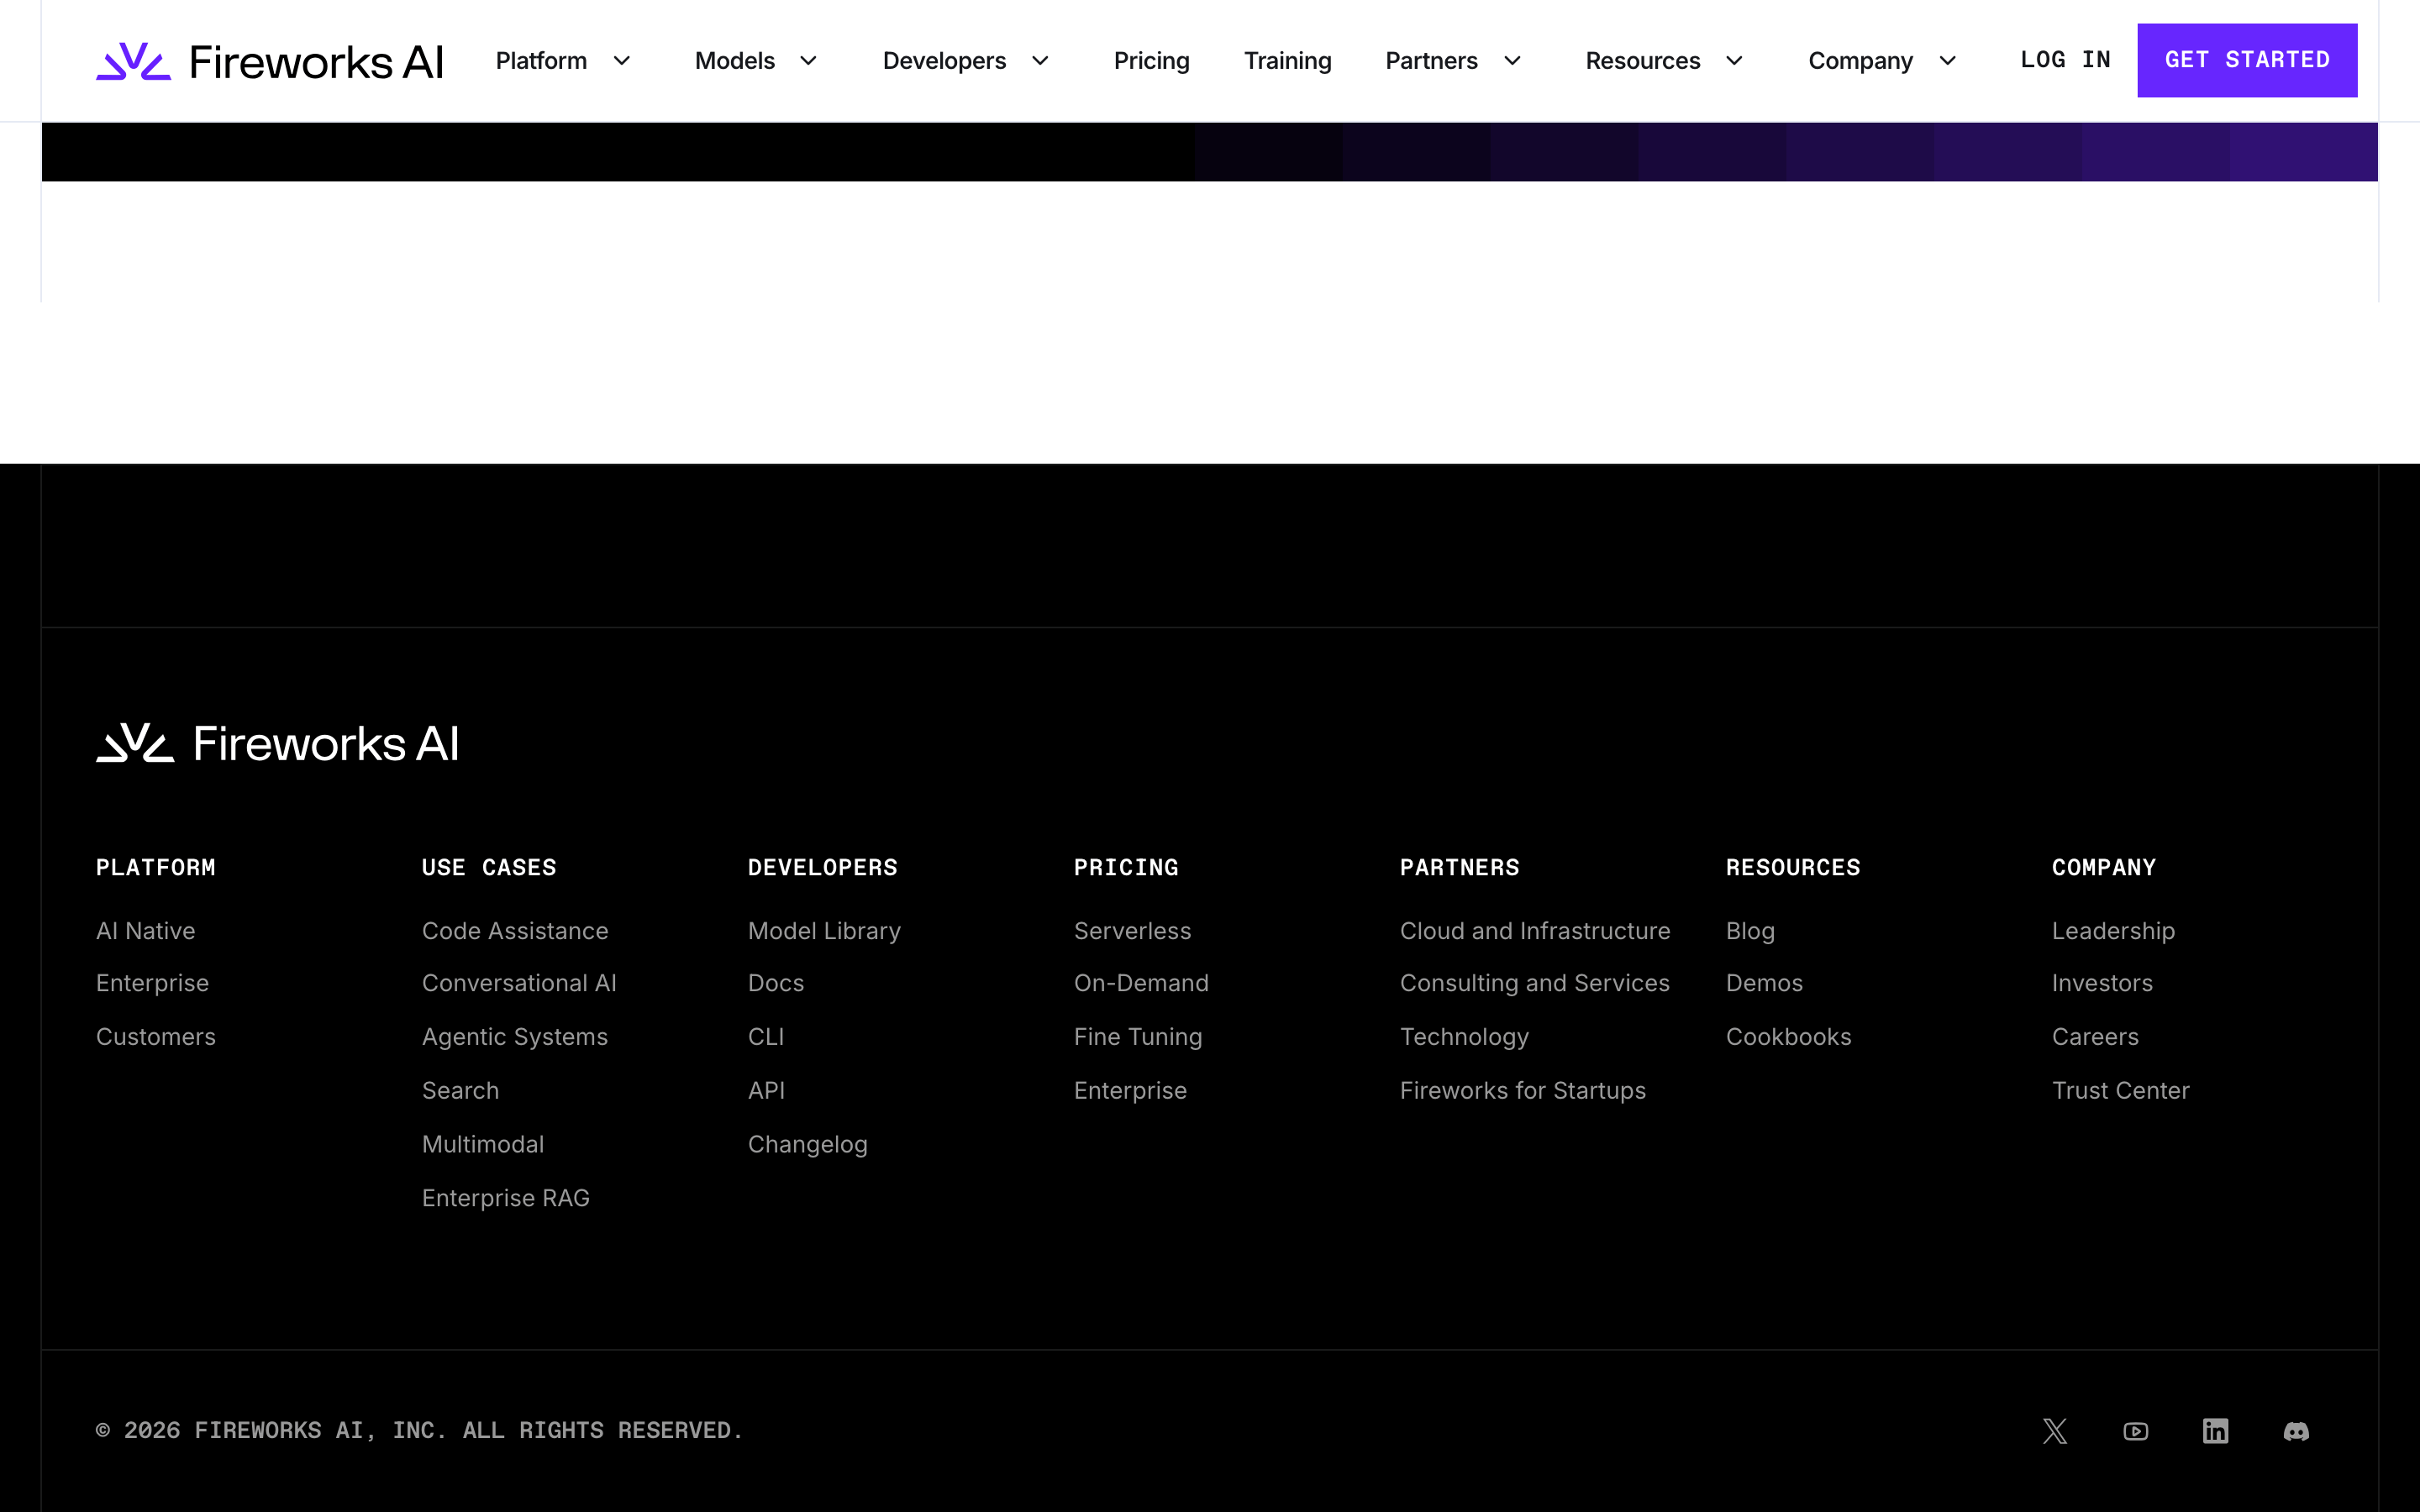Open the Enterprise RAG link

pyautogui.click(x=506, y=1198)
